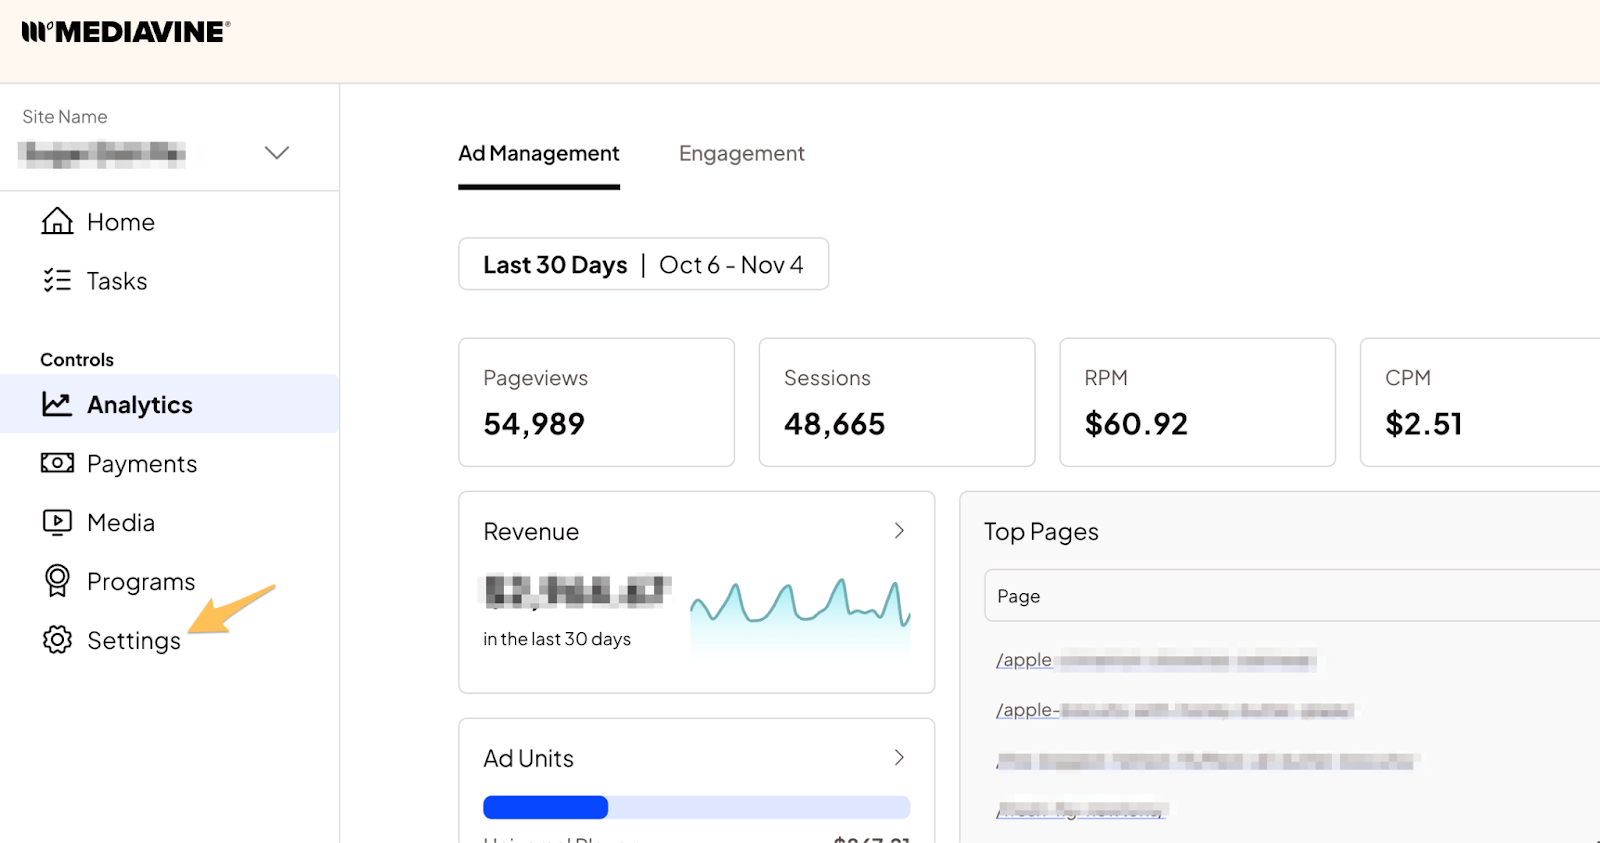Select the Ad Management tab
This screenshot has width=1600, height=843.
pyautogui.click(x=539, y=154)
